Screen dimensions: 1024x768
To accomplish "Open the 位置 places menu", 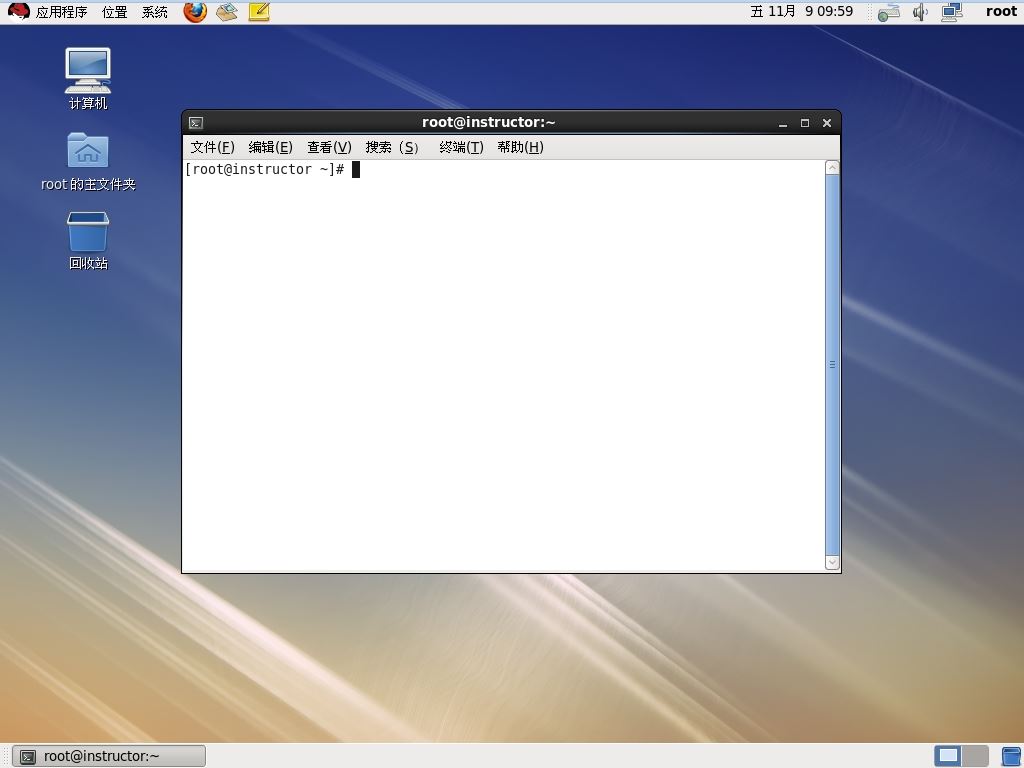I will [115, 12].
